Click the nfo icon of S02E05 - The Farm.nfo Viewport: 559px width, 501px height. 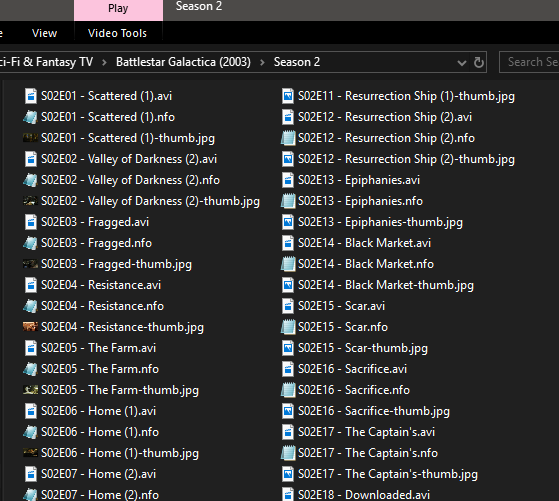tap(31, 369)
